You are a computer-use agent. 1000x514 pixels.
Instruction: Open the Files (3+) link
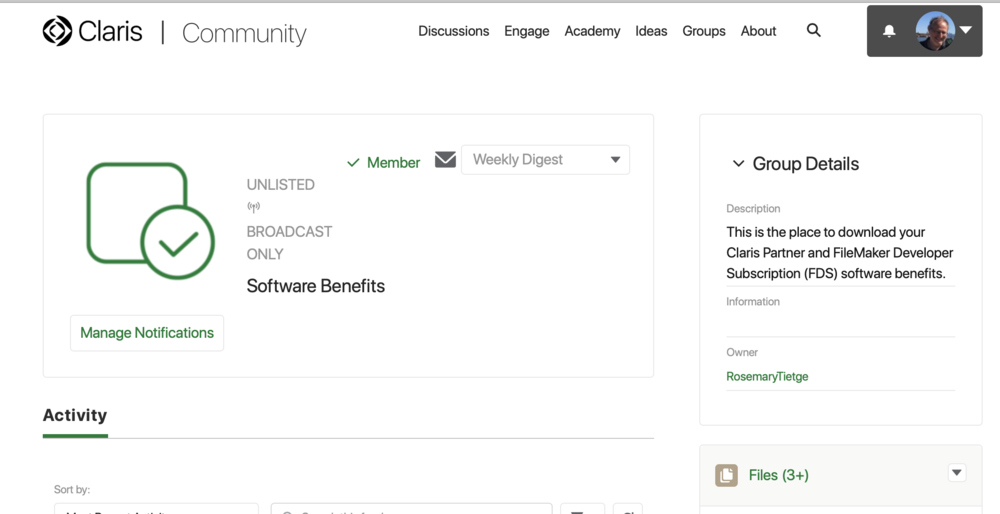(779, 475)
